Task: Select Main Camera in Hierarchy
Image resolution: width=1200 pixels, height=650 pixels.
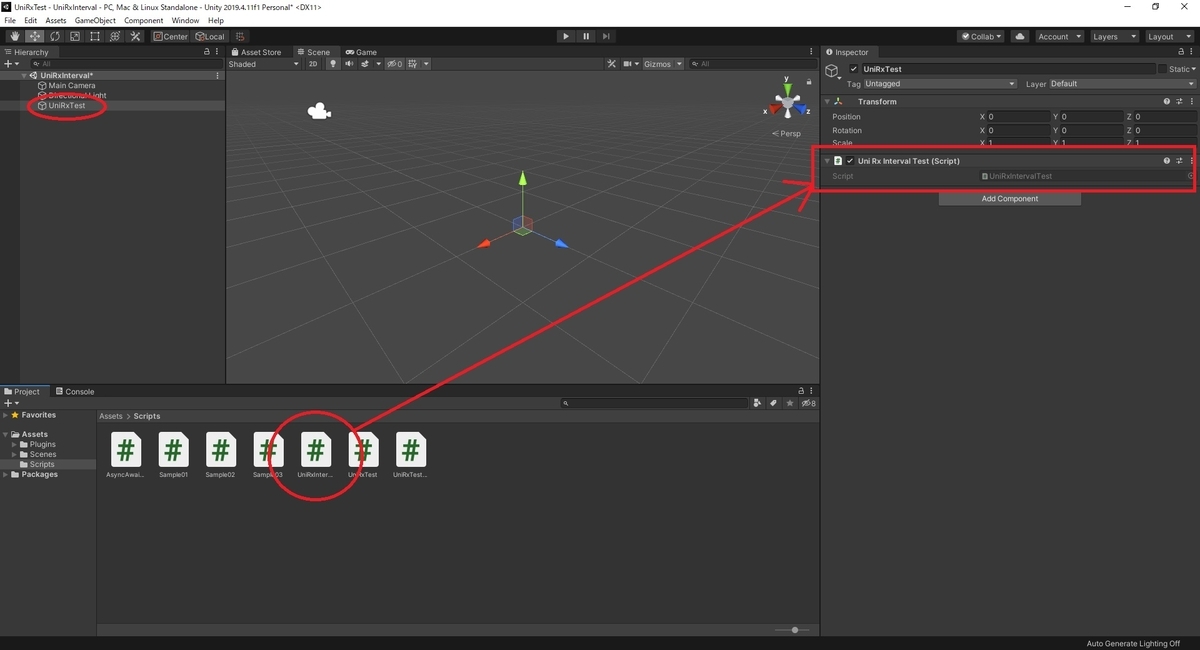Action: (72, 86)
